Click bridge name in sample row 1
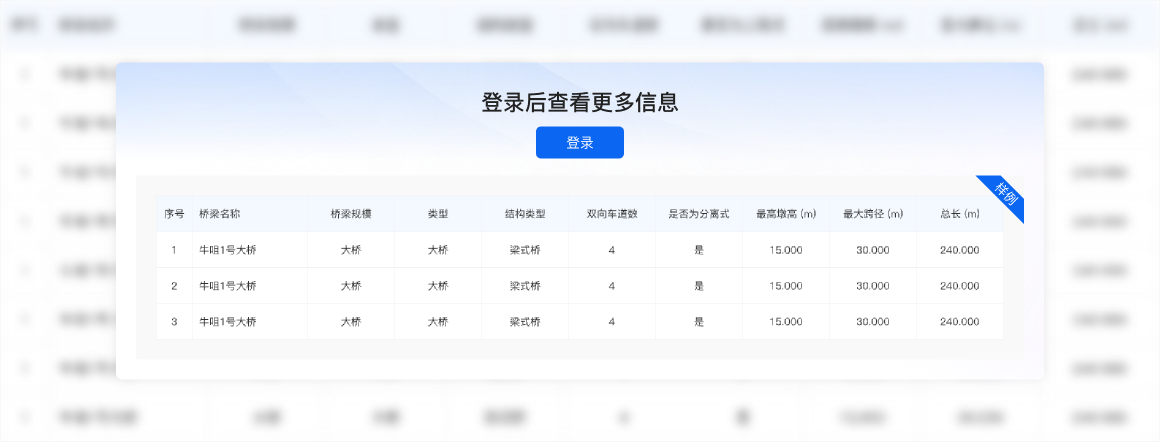 (x=228, y=250)
